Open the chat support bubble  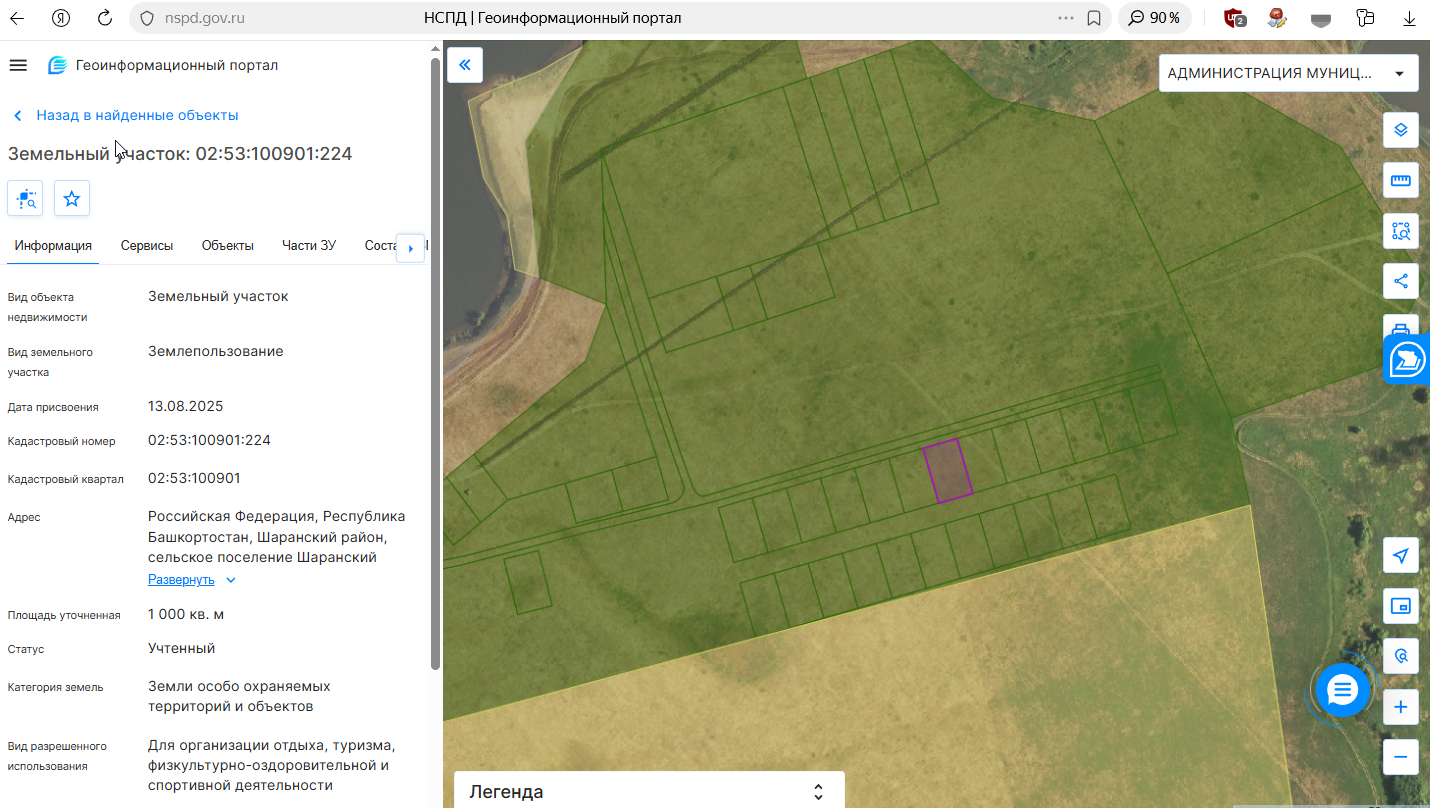click(x=1342, y=689)
